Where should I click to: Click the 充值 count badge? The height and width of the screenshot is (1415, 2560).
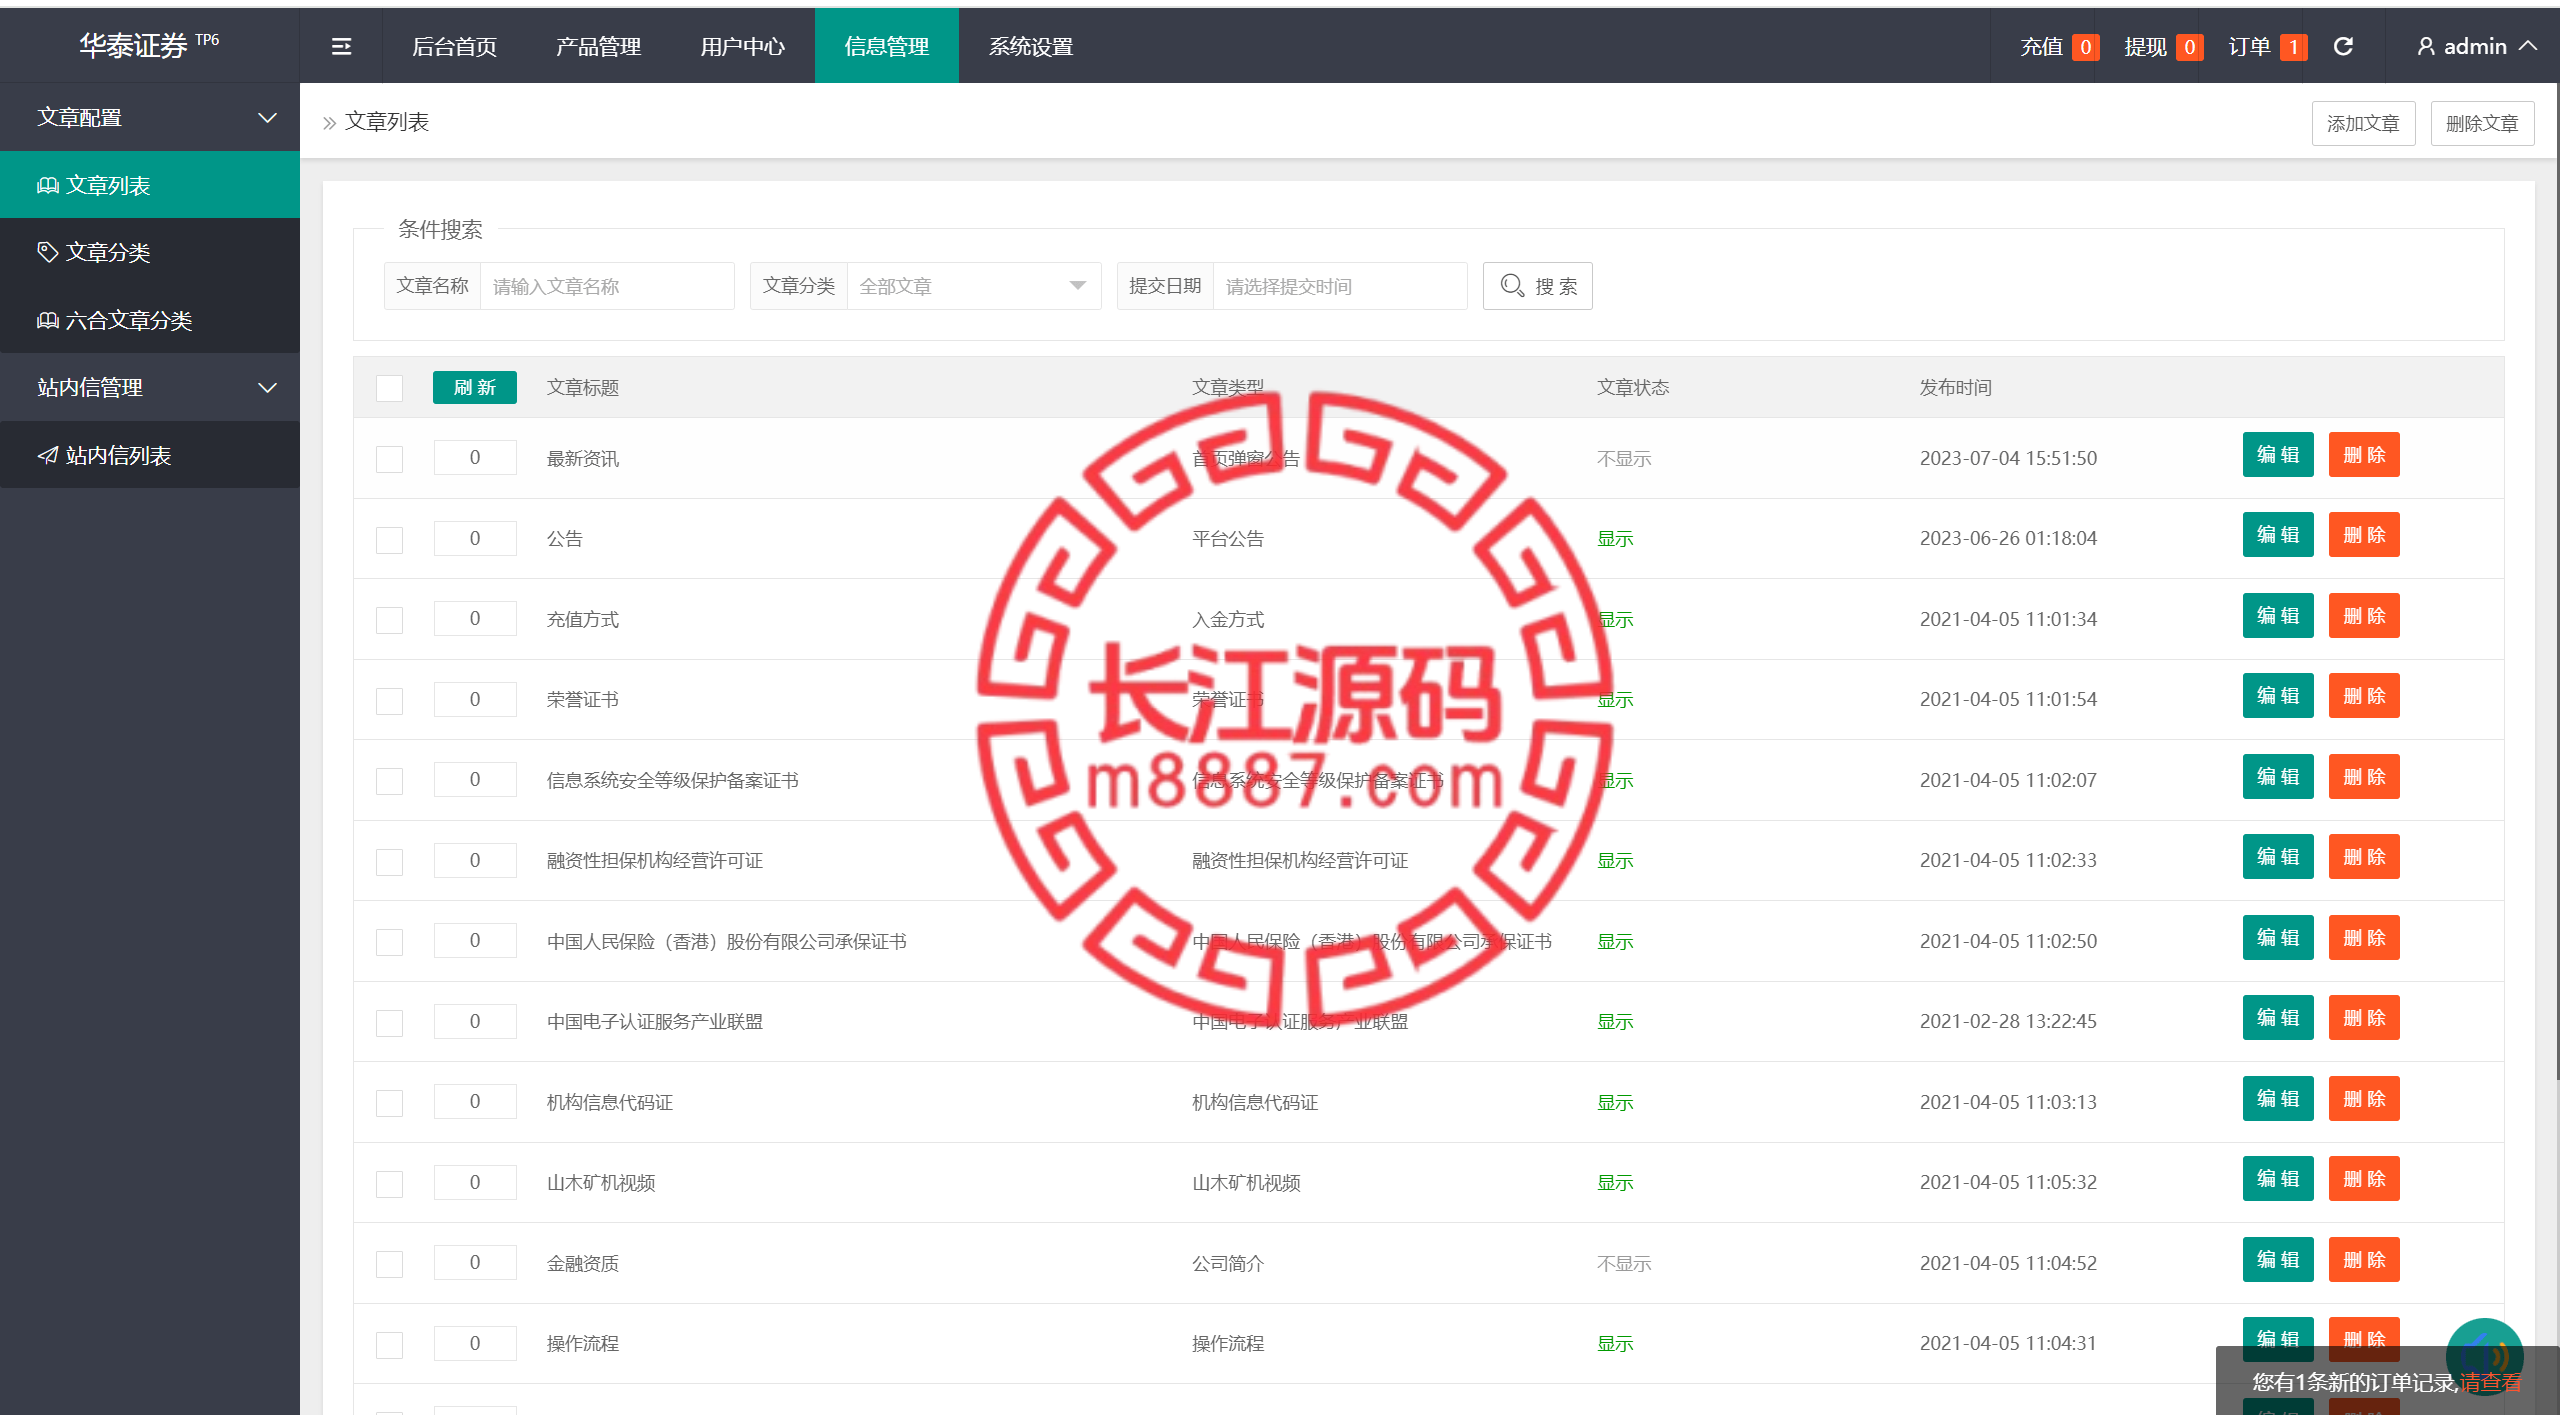coord(2085,47)
